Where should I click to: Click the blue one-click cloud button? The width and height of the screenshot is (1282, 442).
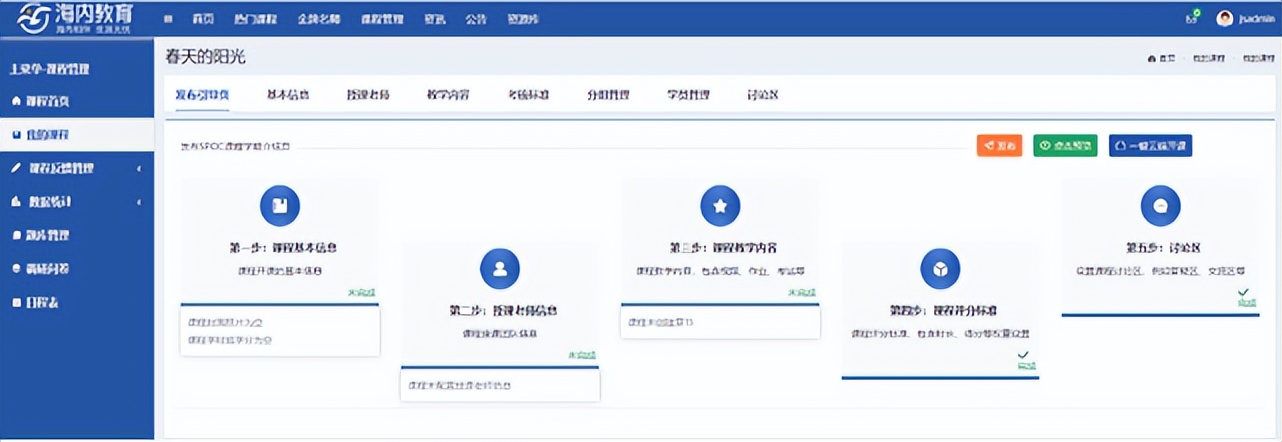pos(1150,146)
